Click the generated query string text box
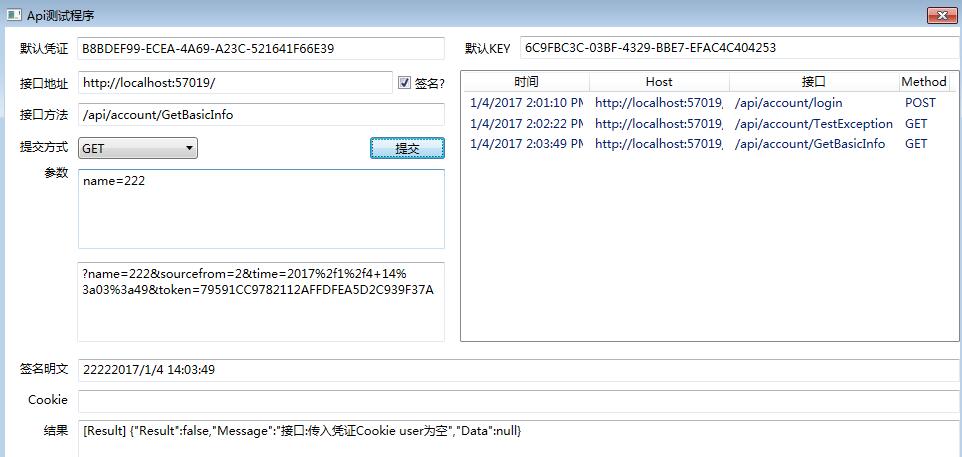This screenshot has height=457, width=962. [260, 301]
